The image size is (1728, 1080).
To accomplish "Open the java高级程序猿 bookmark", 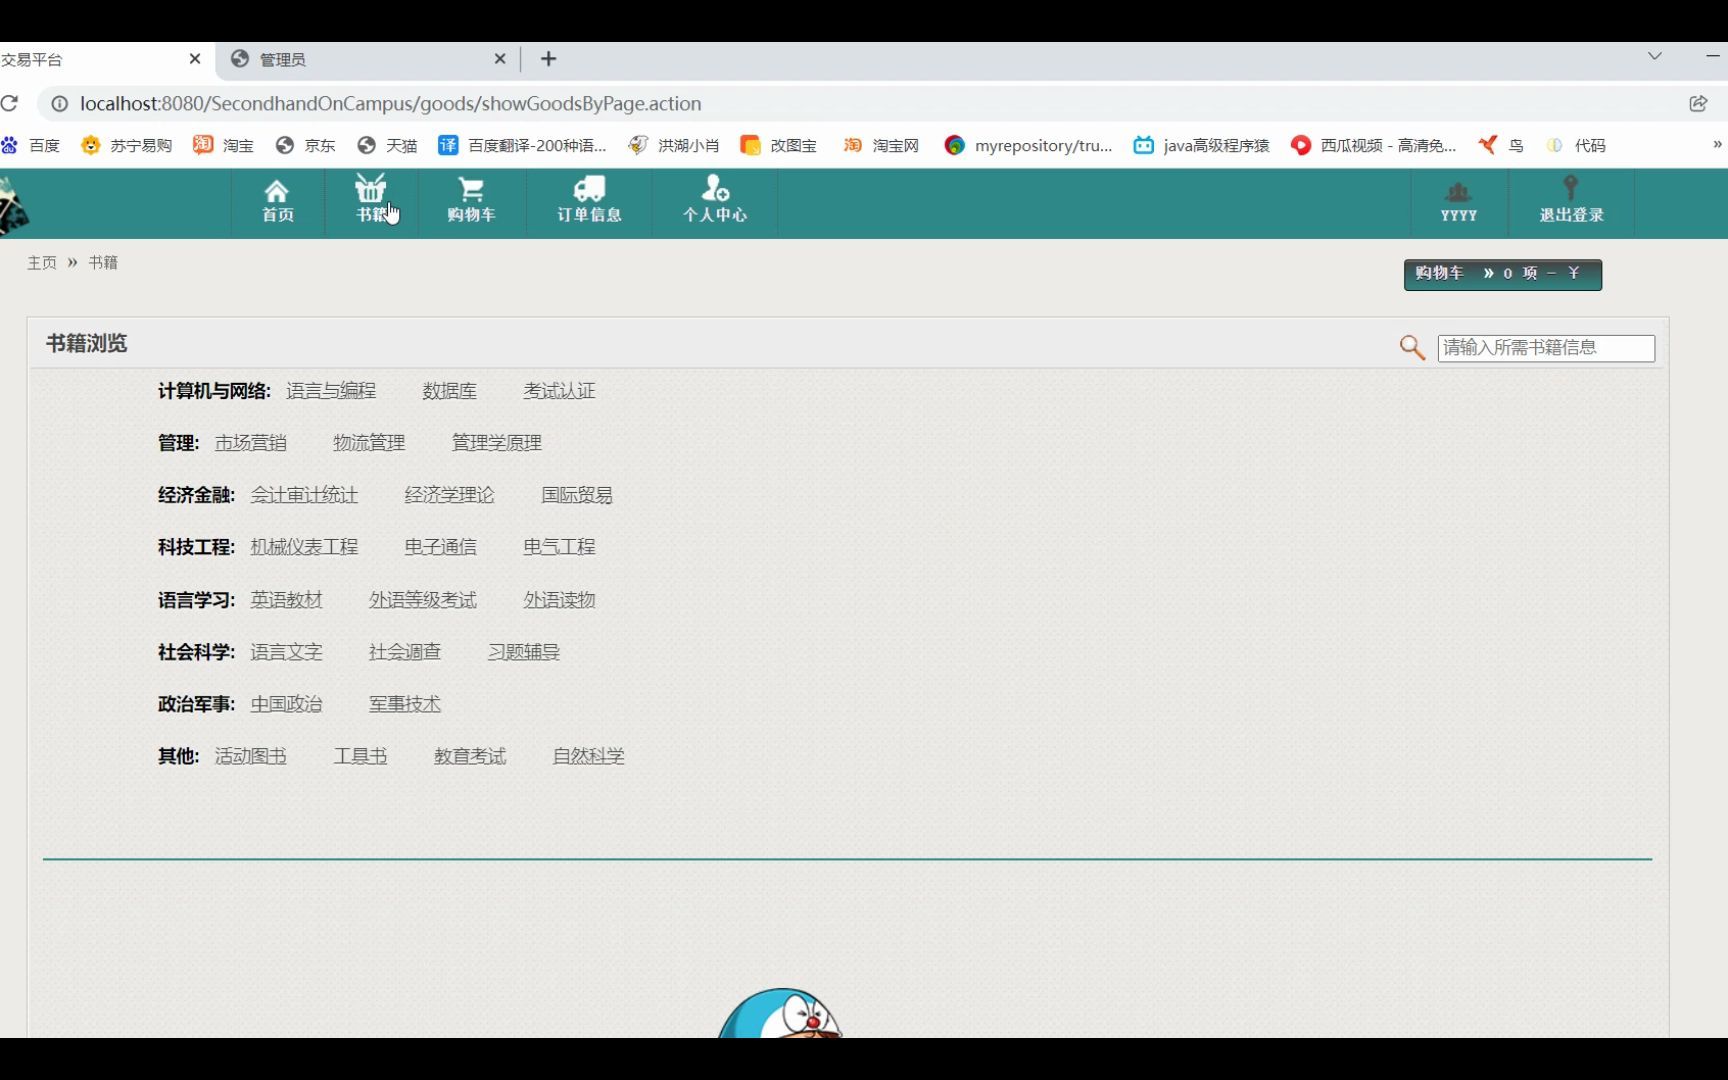I will pyautogui.click(x=1202, y=145).
